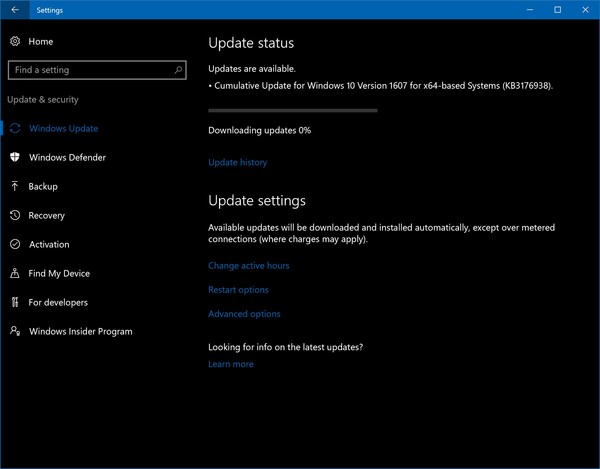Open the Backup settings page
This screenshot has width=600, height=469.
[x=43, y=187]
